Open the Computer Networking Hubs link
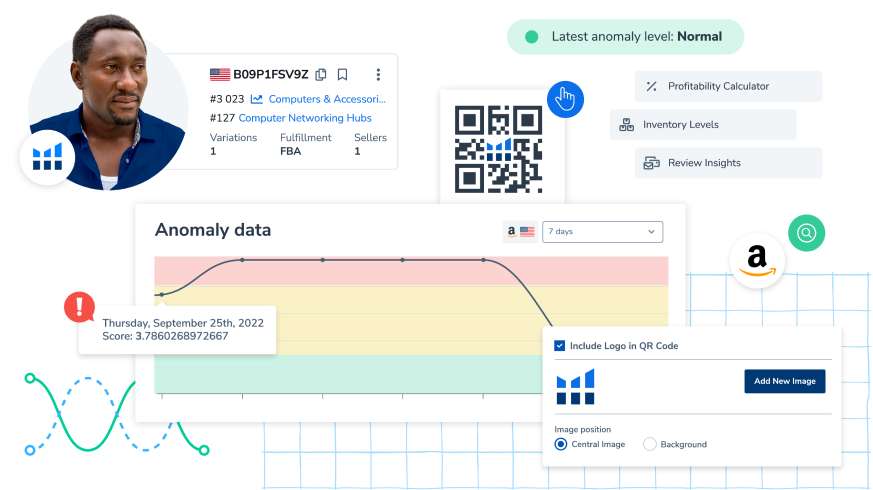873x490 pixels. point(304,118)
